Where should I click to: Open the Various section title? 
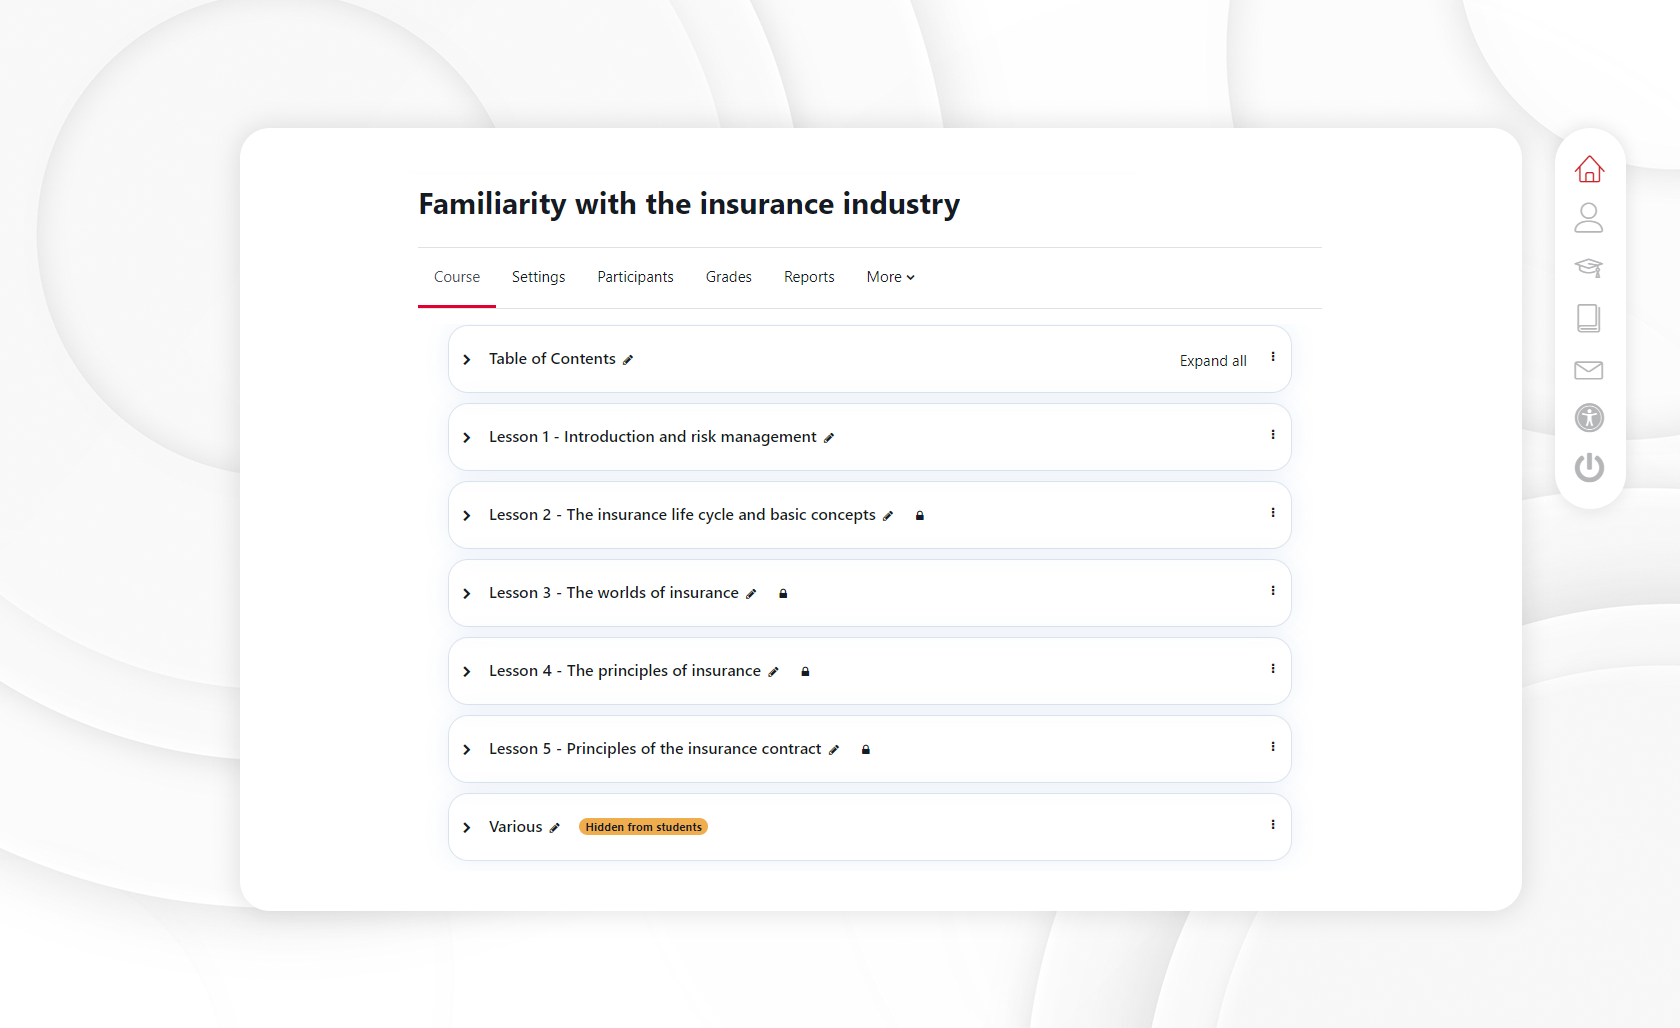coord(516,827)
